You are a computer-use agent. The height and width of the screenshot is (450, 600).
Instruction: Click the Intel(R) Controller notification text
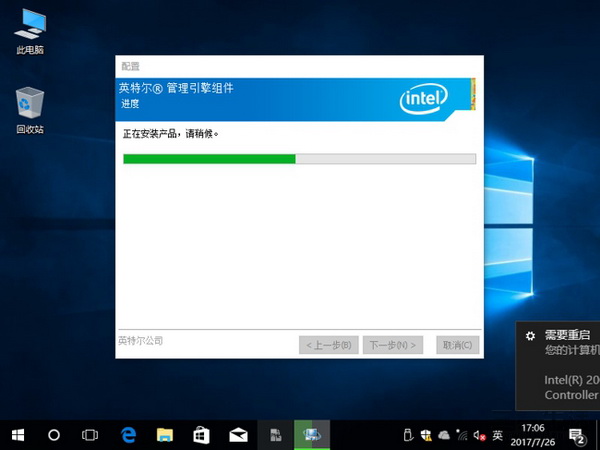click(x=572, y=387)
